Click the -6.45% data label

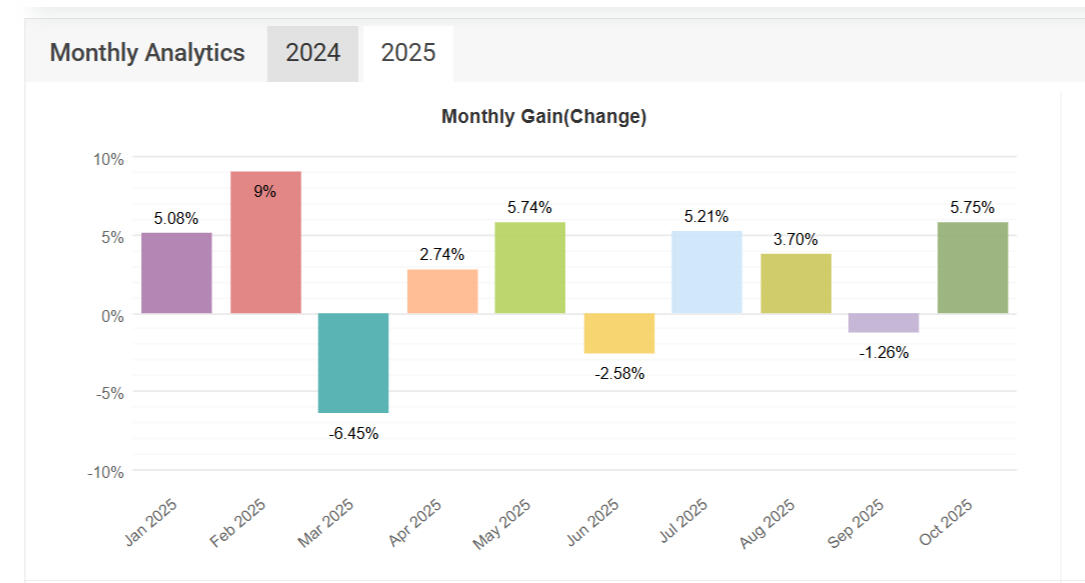point(354,434)
